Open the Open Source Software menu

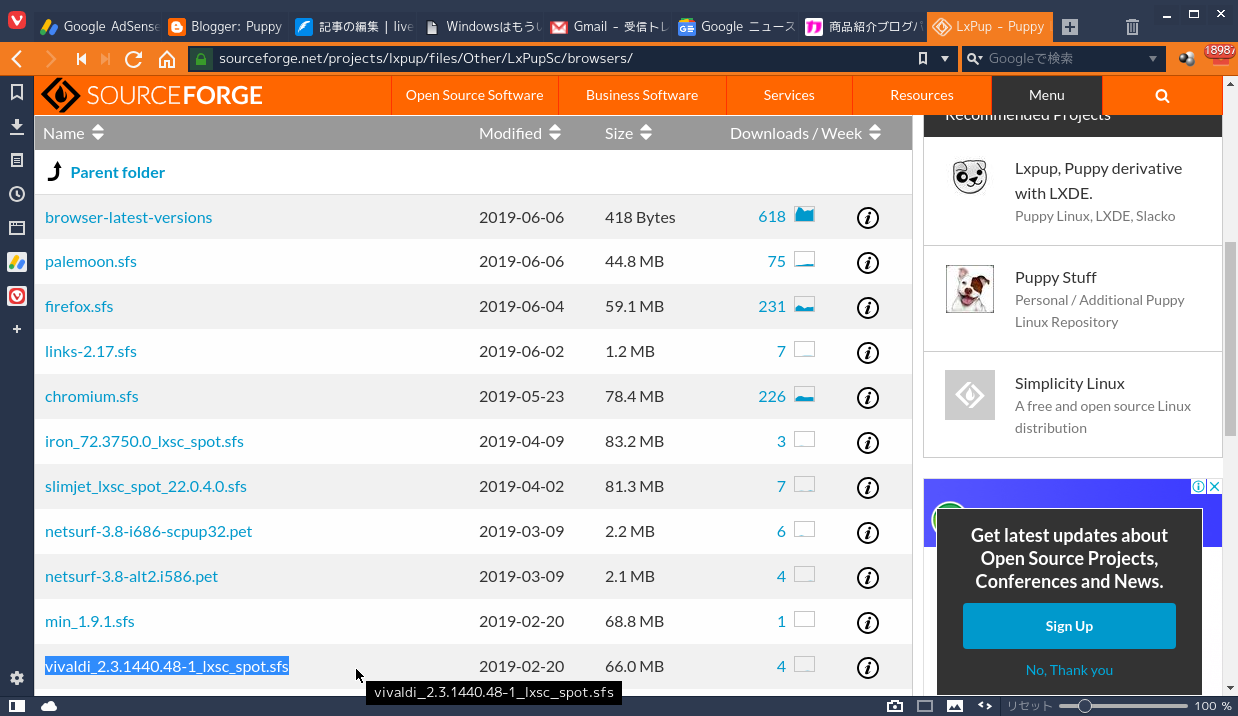click(x=474, y=95)
